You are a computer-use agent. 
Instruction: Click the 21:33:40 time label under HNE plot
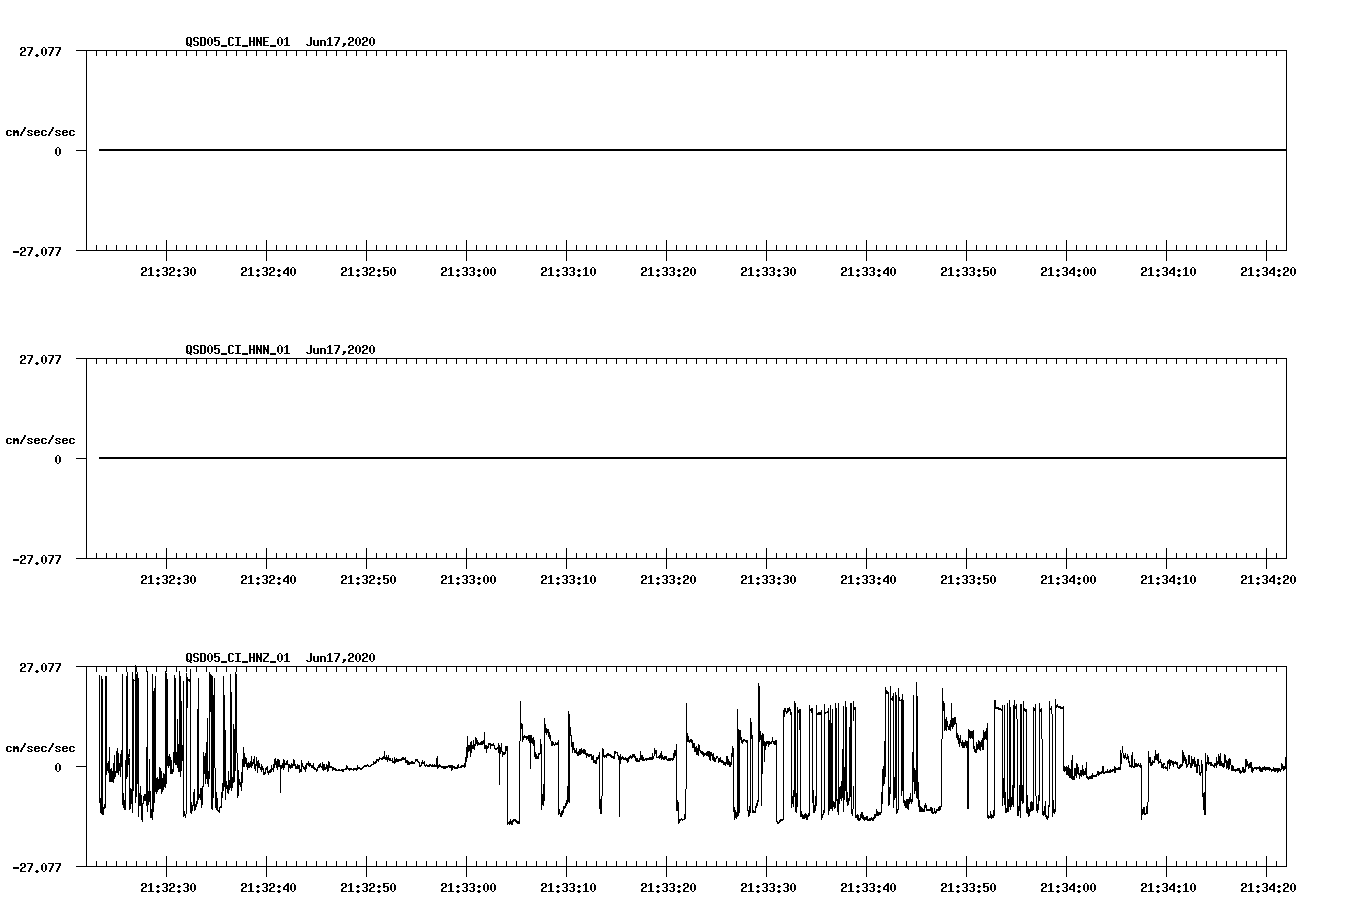click(x=868, y=272)
